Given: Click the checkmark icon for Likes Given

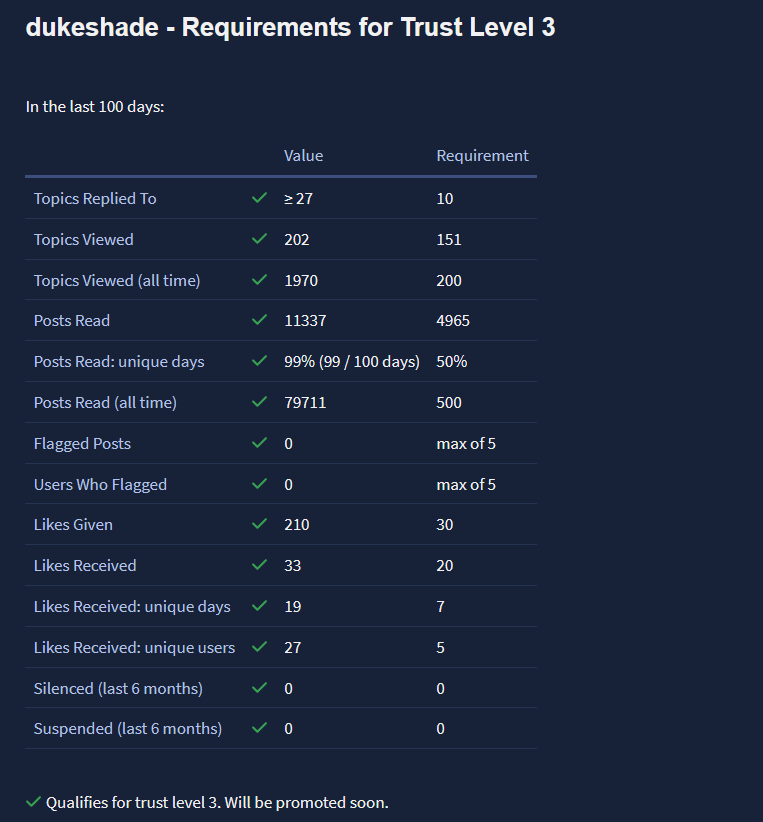Looking at the screenshot, I should (260, 524).
